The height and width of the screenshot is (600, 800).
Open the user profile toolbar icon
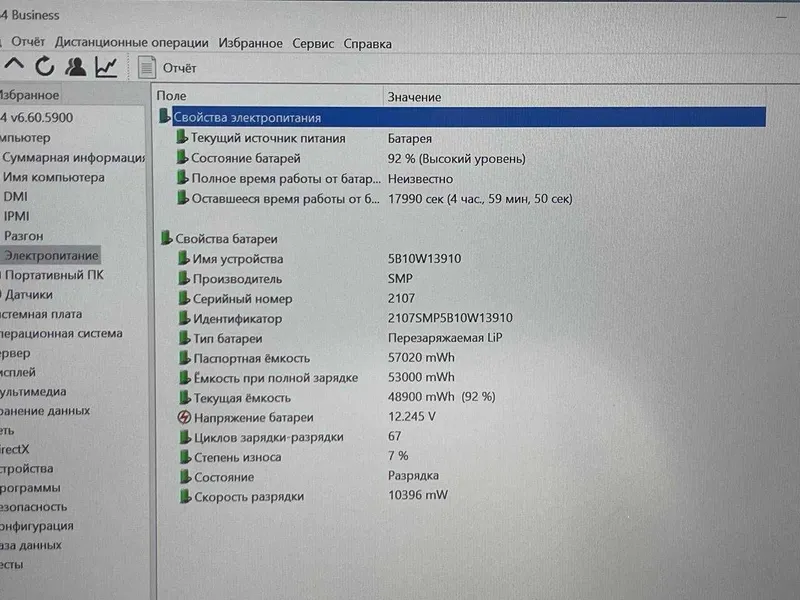tap(76, 67)
